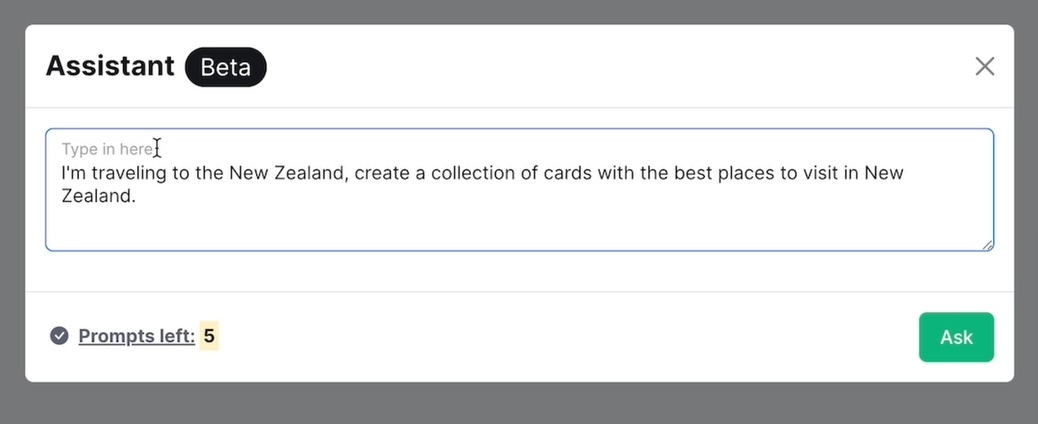Screen dimensions: 1038x424
Task: Click the Assistant dialog title
Action: coord(110,66)
